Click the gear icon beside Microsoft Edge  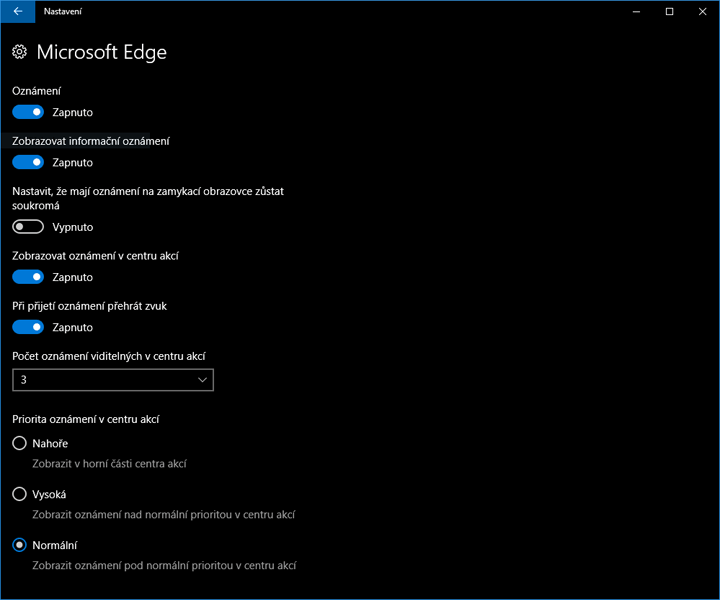(20, 52)
